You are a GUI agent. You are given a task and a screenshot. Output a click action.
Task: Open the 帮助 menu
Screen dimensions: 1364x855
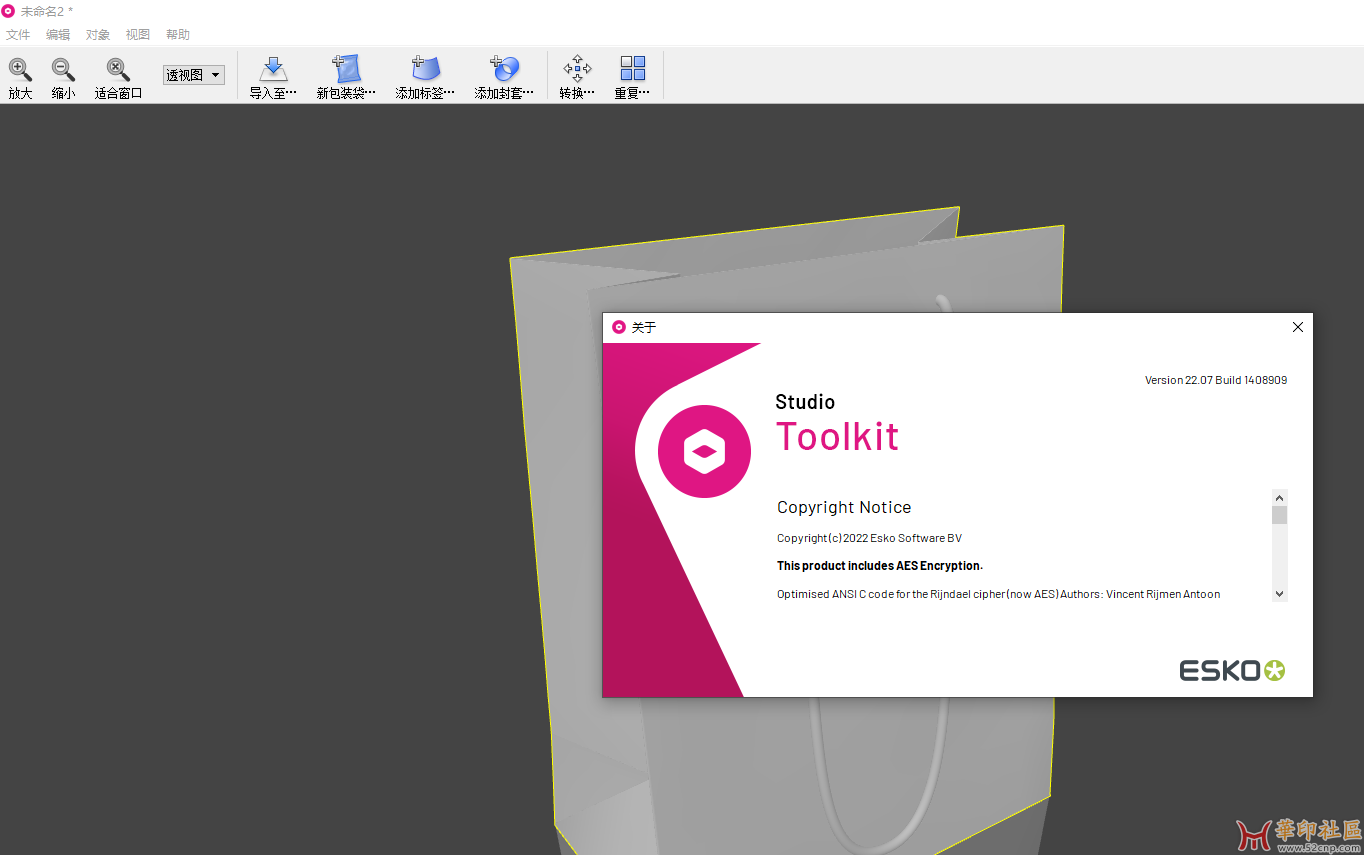point(178,34)
